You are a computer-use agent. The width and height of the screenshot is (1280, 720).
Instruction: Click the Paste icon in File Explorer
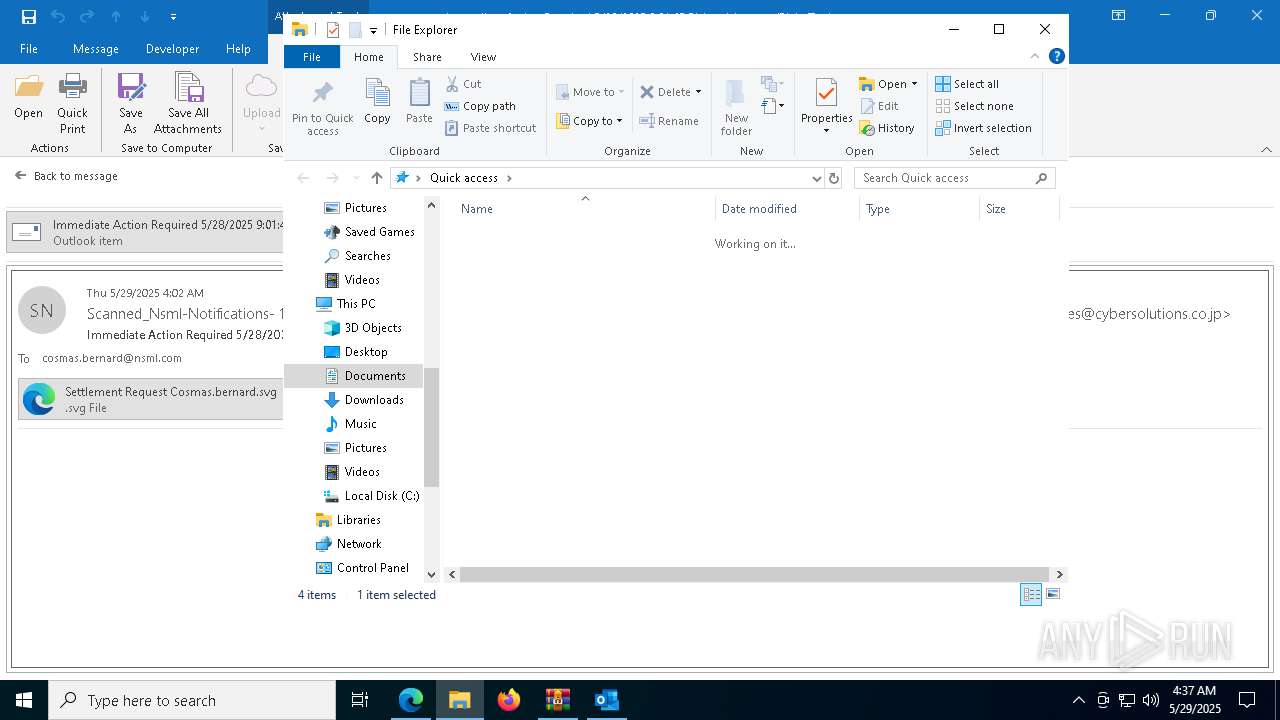coord(419,101)
